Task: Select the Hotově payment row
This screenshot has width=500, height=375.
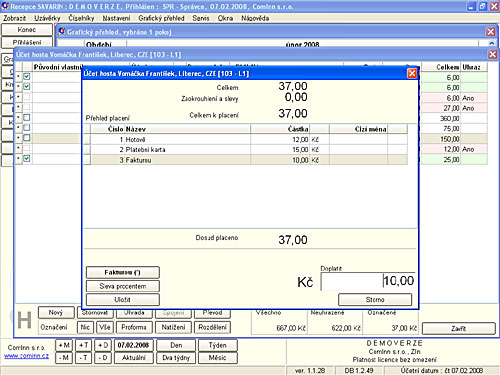Action: pos(246,139)
